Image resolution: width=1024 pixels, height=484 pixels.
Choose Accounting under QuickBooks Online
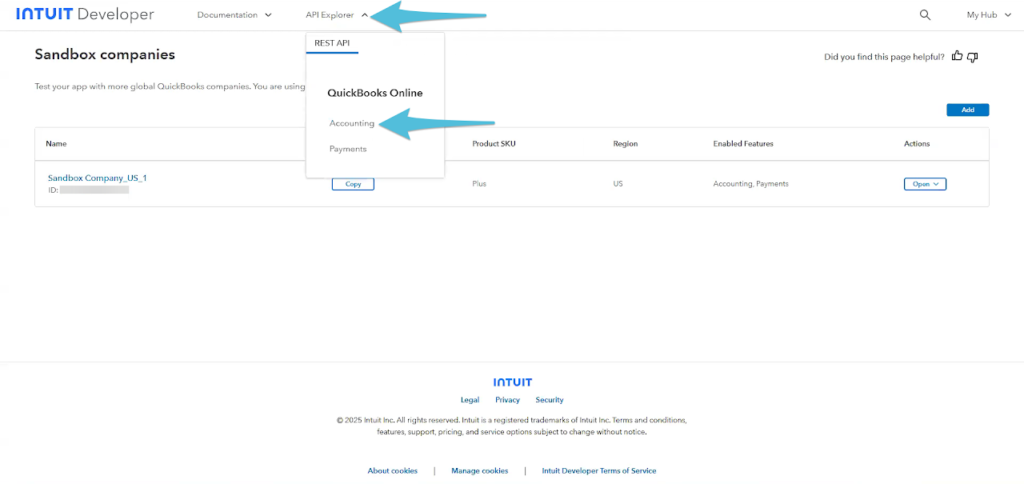[x=352, y=124]
